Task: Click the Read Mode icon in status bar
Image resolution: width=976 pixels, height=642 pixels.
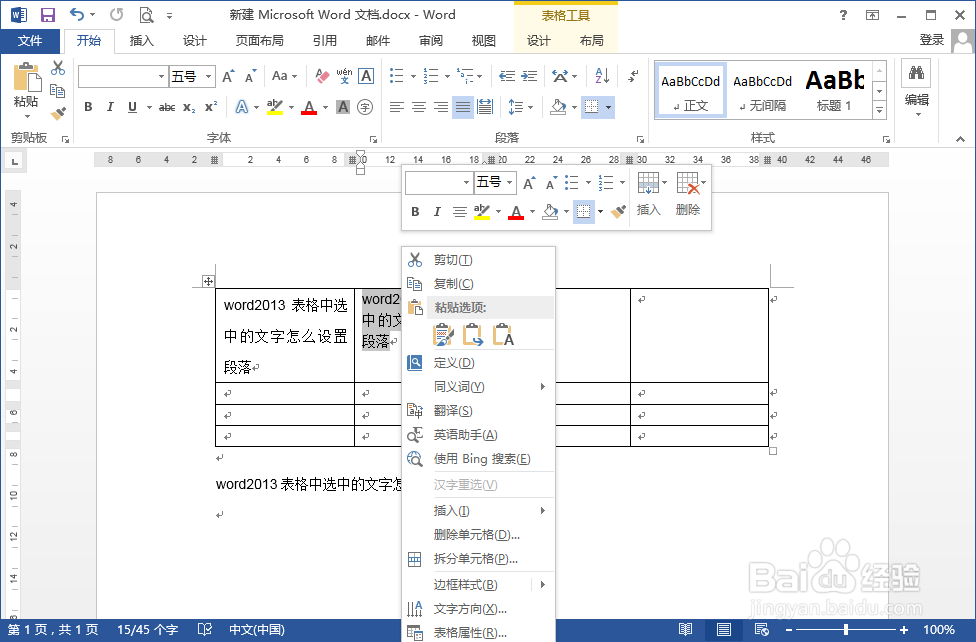Action: (x=685, y=630)
